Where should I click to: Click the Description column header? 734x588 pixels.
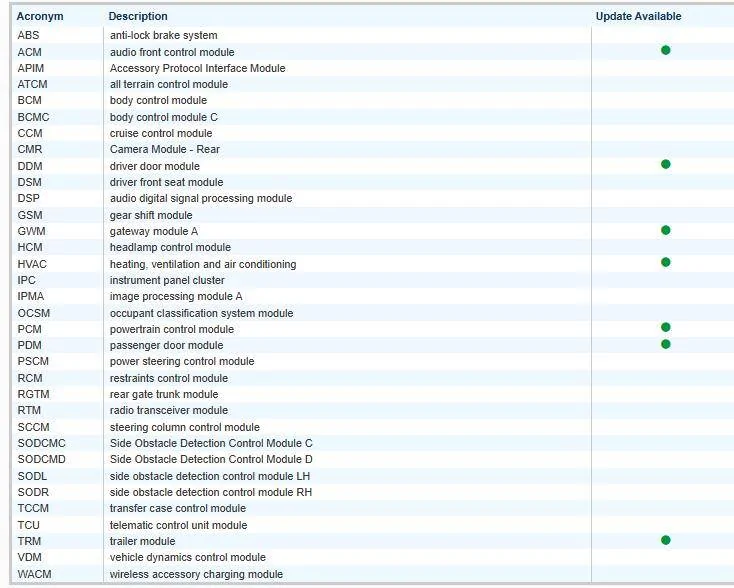(138, 16)
